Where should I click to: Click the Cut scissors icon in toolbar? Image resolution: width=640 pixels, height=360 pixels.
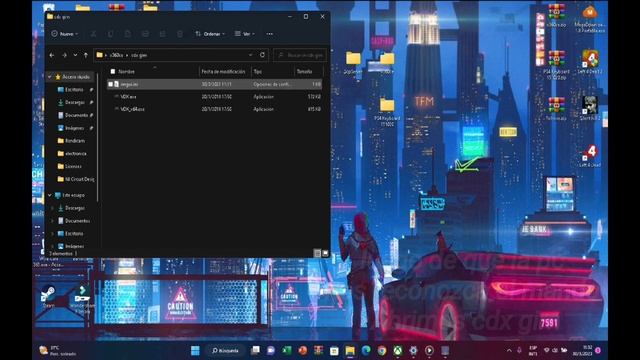point(93,34)
